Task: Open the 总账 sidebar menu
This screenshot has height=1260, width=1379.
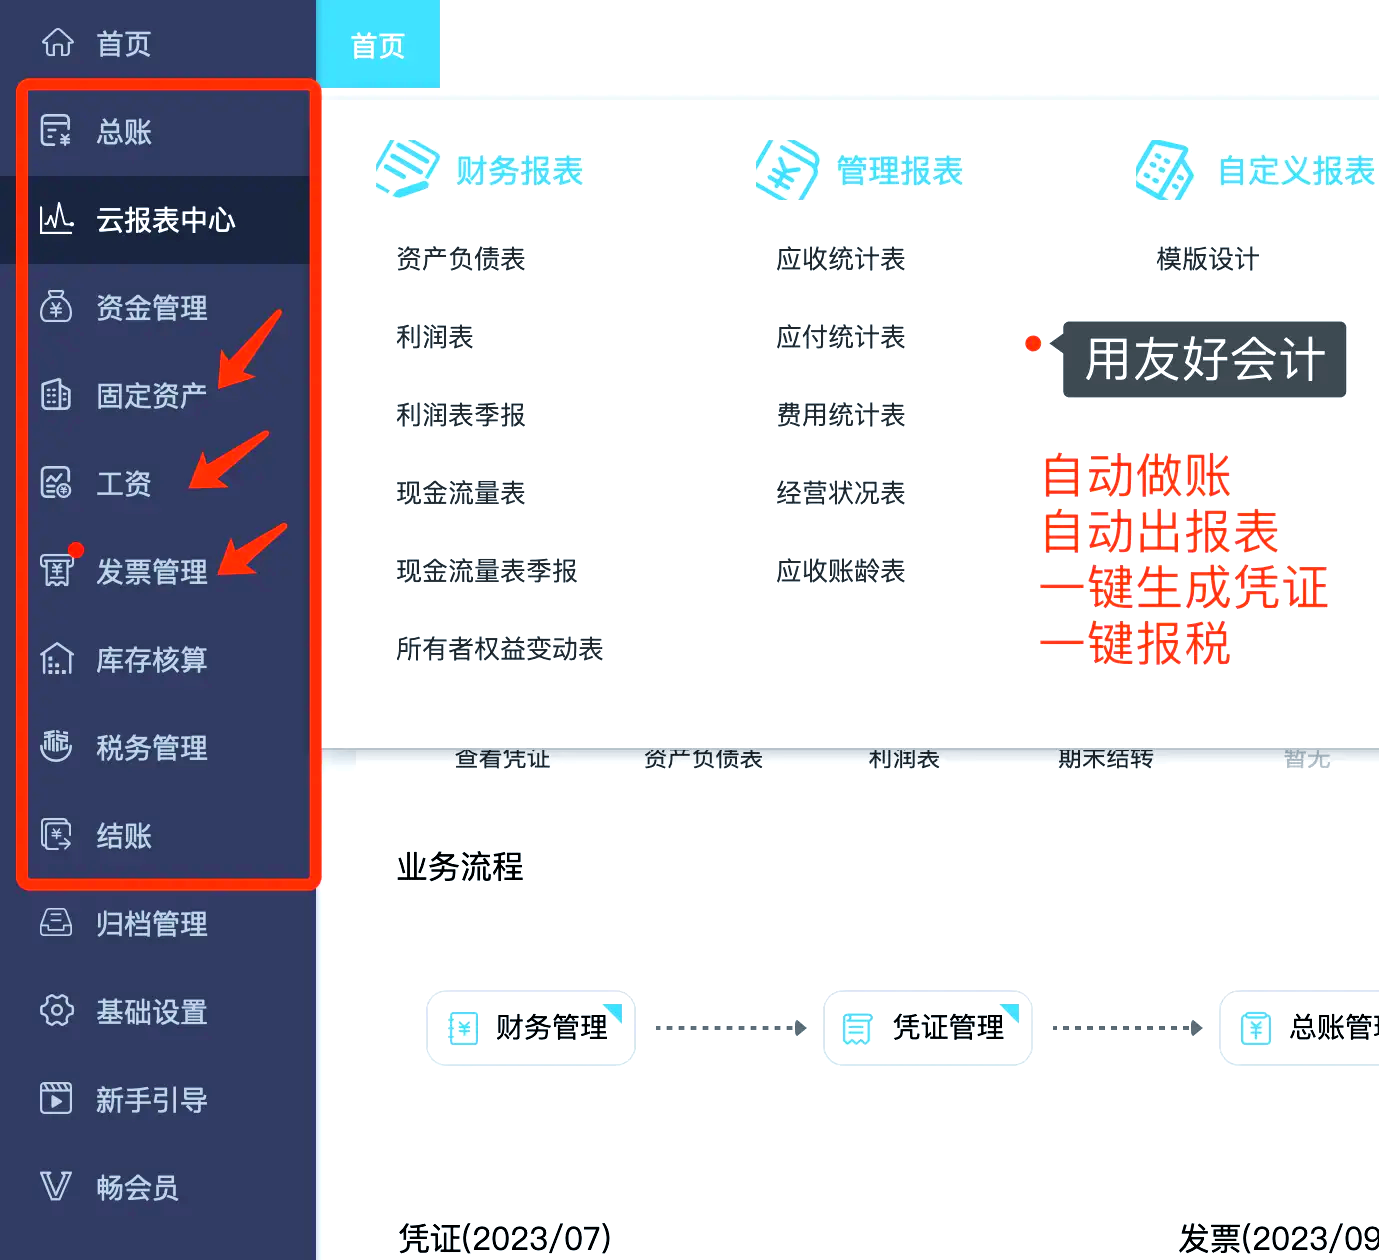Action: click(x=158, y=131)
